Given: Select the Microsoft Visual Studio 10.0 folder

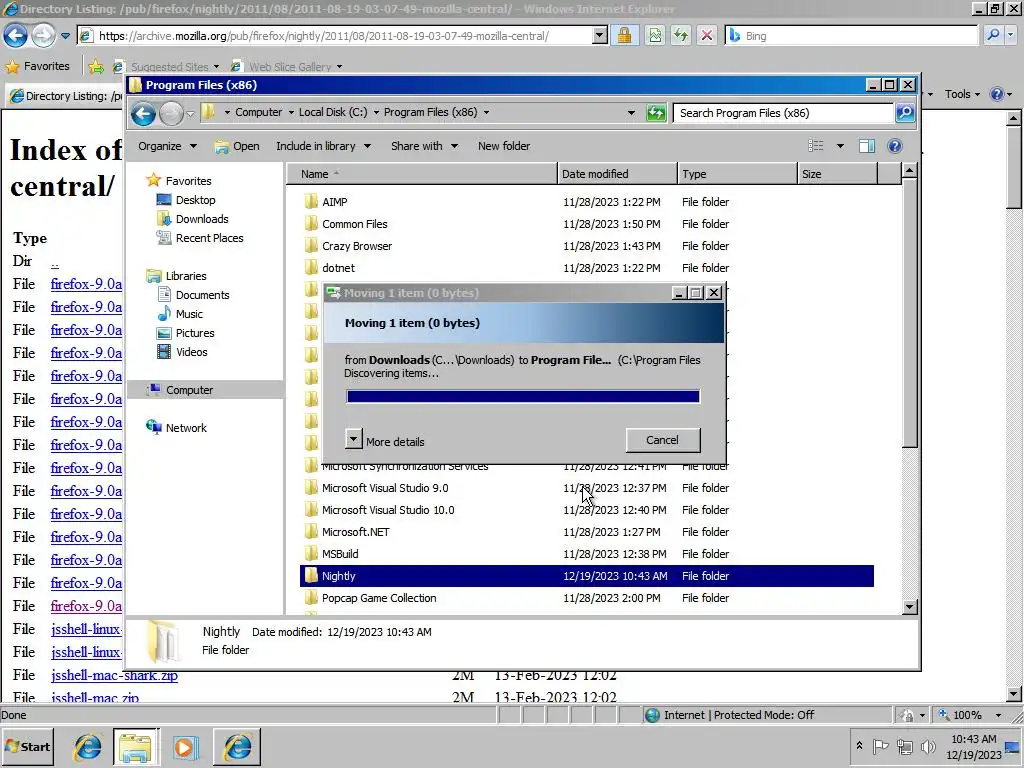Looking at the screenshot, I should click(x=388, y=510).
